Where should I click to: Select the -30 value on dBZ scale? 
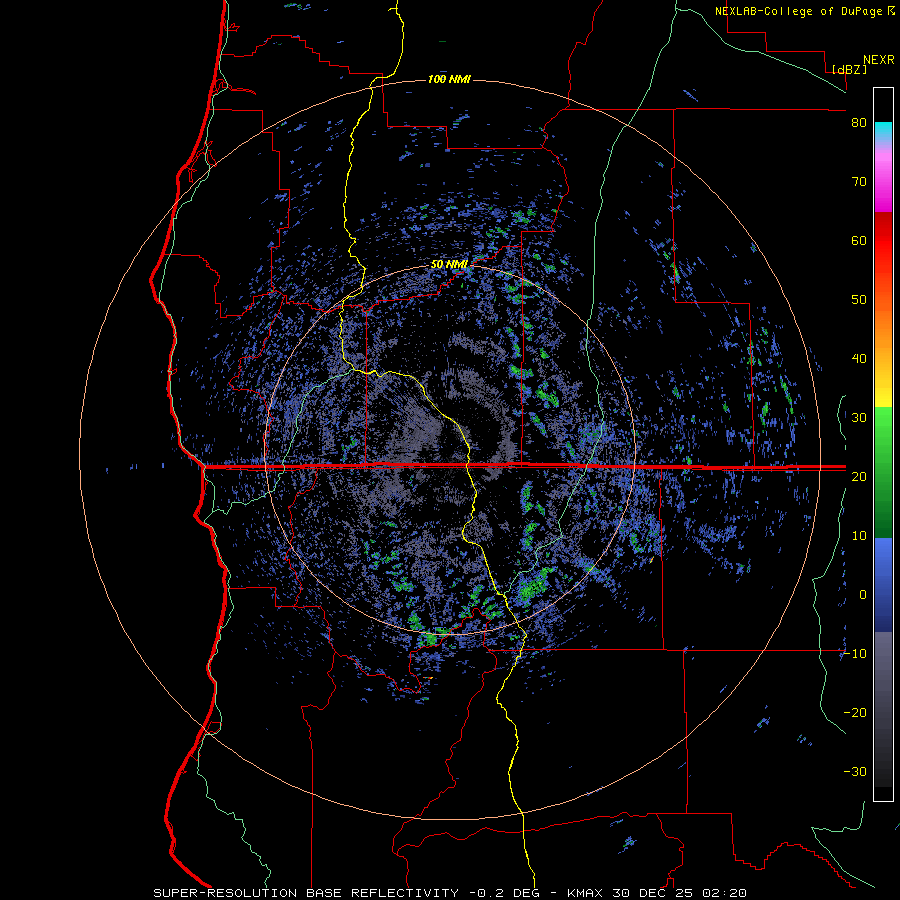[x=855, y=771]
